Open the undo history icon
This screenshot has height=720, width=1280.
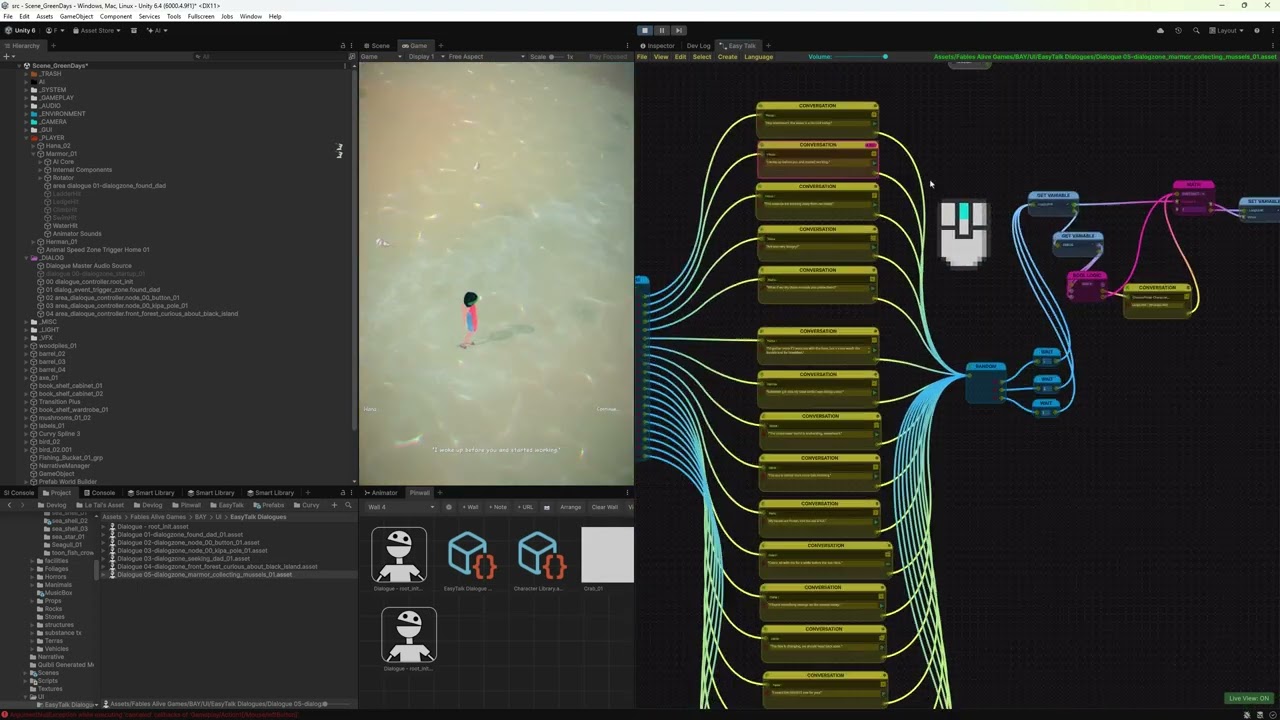[1178, 31]
